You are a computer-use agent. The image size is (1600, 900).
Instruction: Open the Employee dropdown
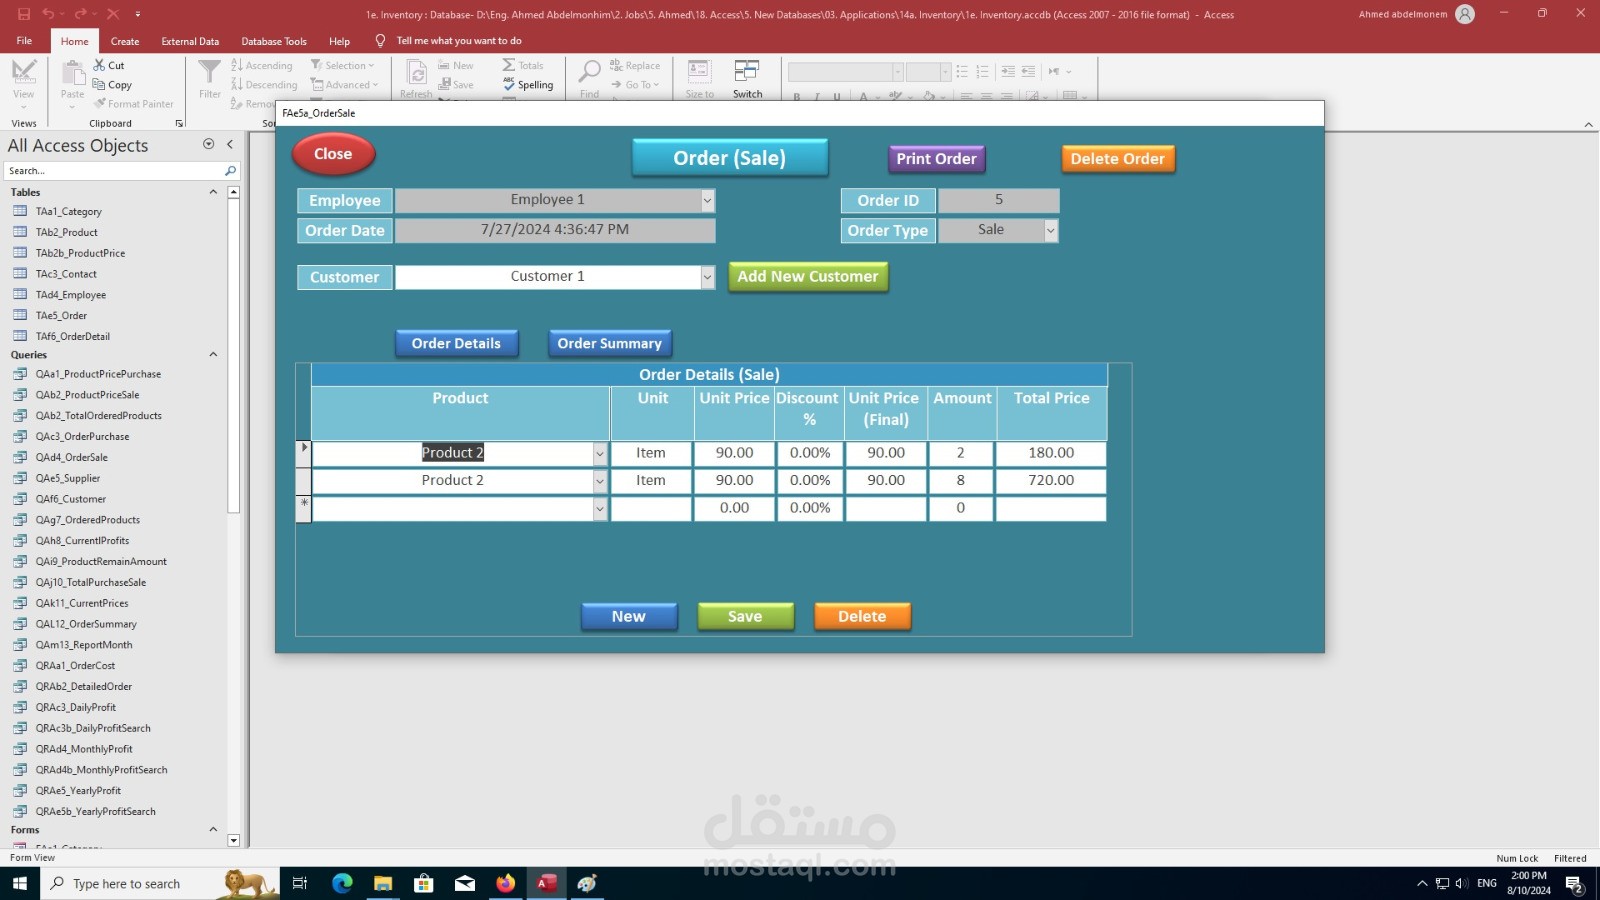(x=707, y=200)
